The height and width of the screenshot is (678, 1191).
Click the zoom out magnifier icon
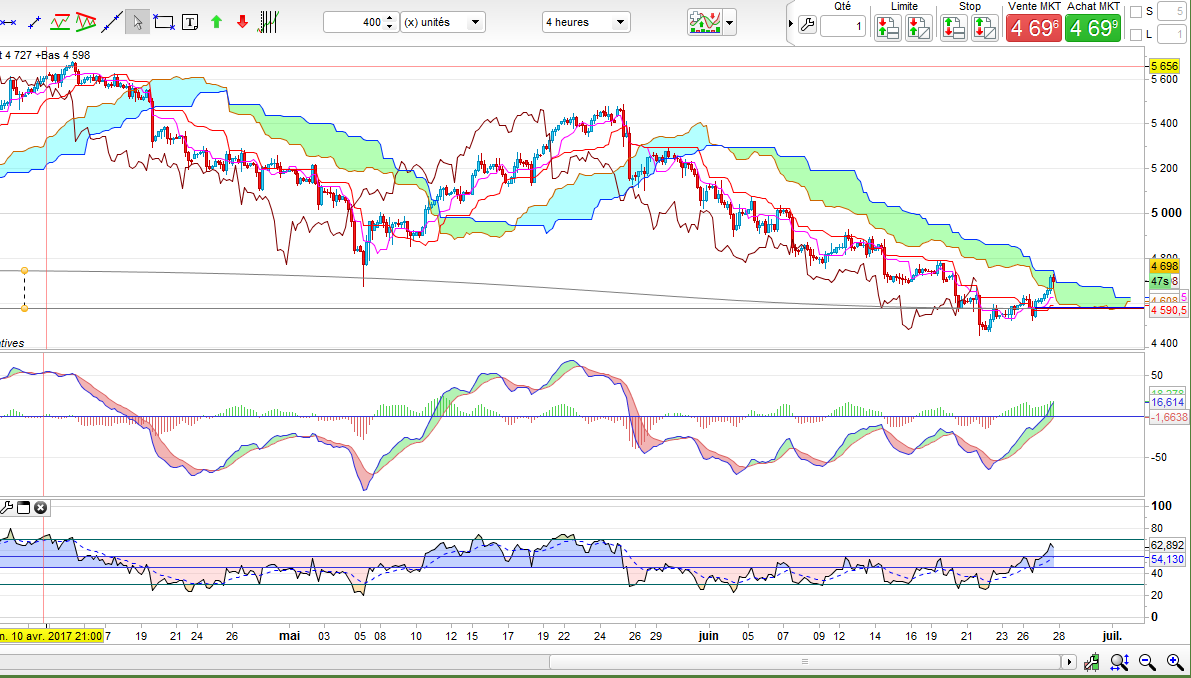(1147, 661)
